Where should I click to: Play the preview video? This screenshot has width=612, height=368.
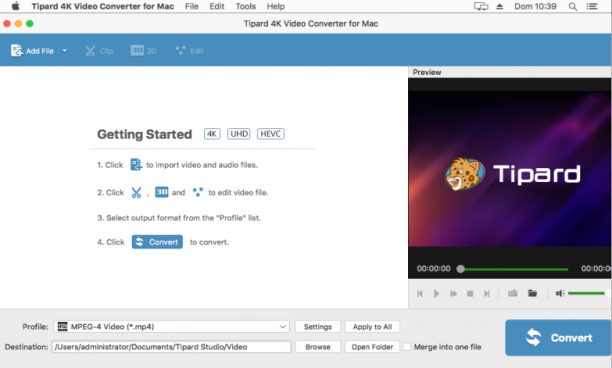pos(436,293)
